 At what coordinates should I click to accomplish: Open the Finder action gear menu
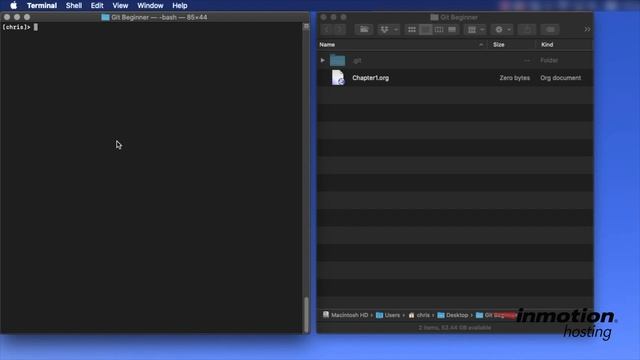[502, 29]
